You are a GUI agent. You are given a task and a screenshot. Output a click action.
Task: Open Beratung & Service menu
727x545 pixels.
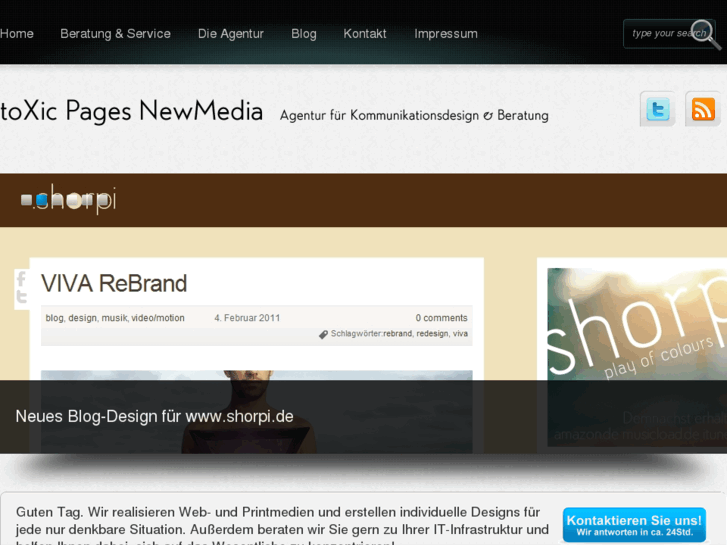(115, 34)
